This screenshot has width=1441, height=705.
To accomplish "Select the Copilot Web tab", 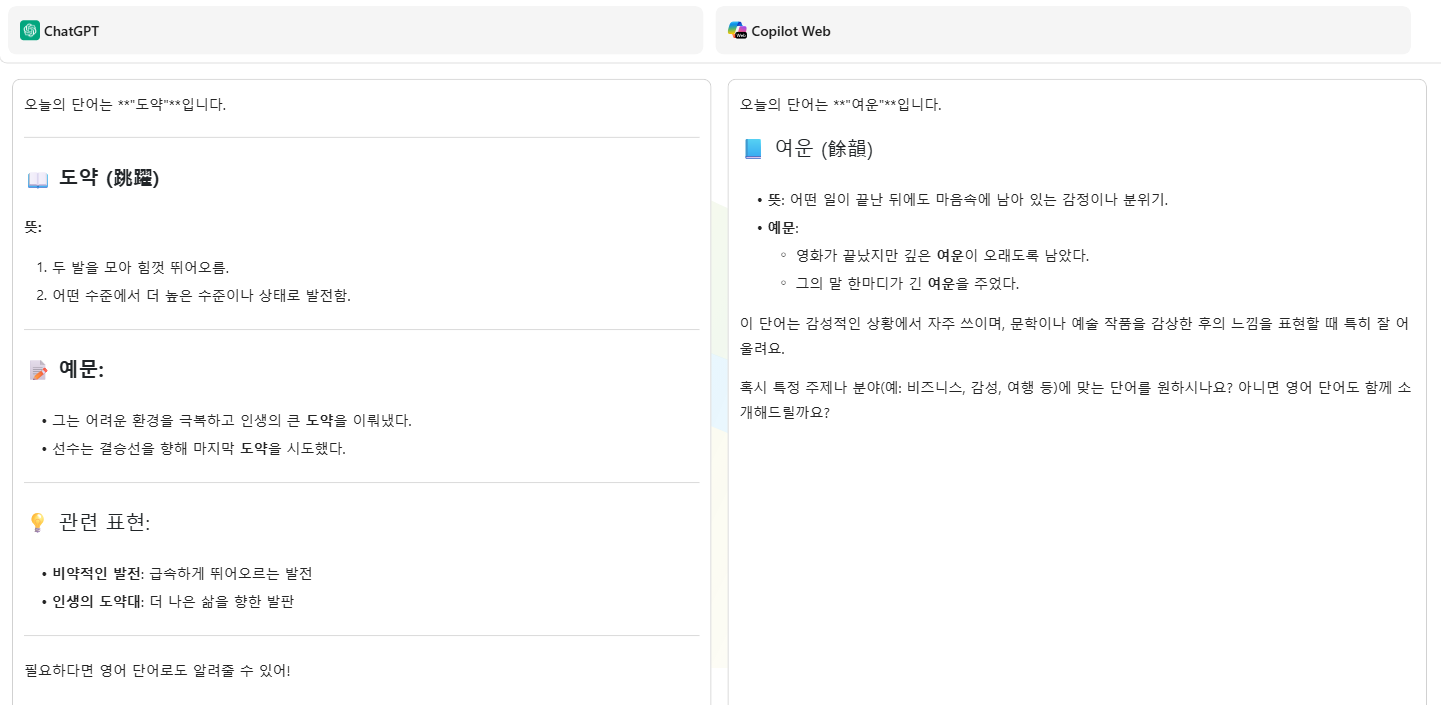I will click(x=1063, y=30).
